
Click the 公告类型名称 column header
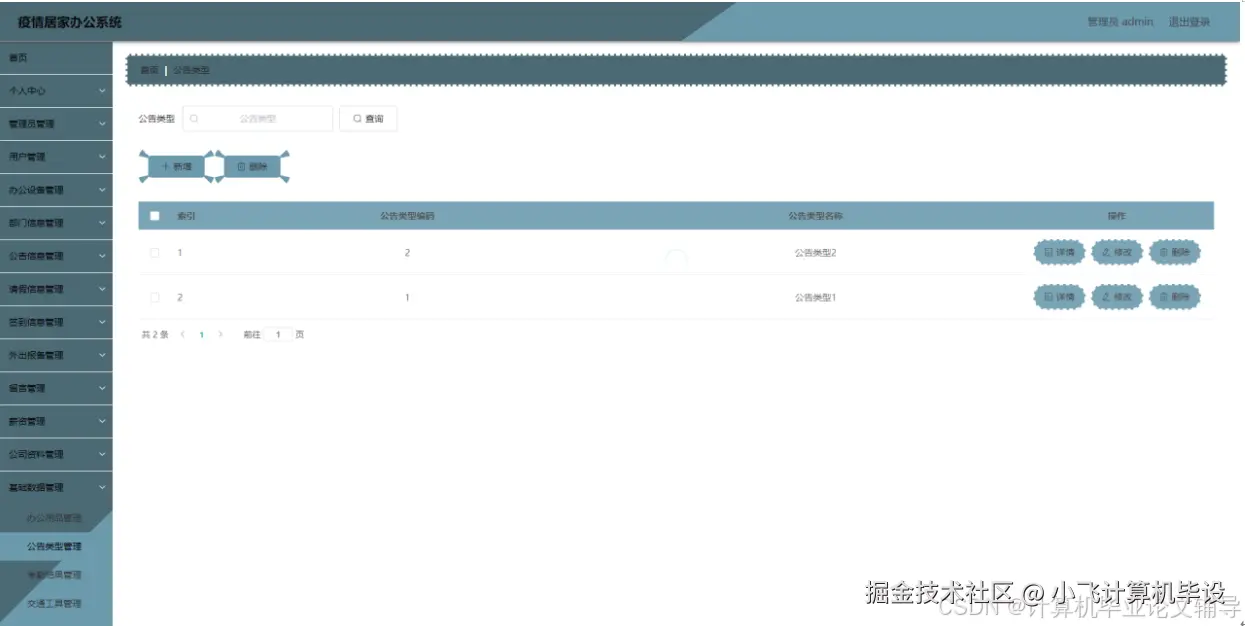click(x=815, y=216)
